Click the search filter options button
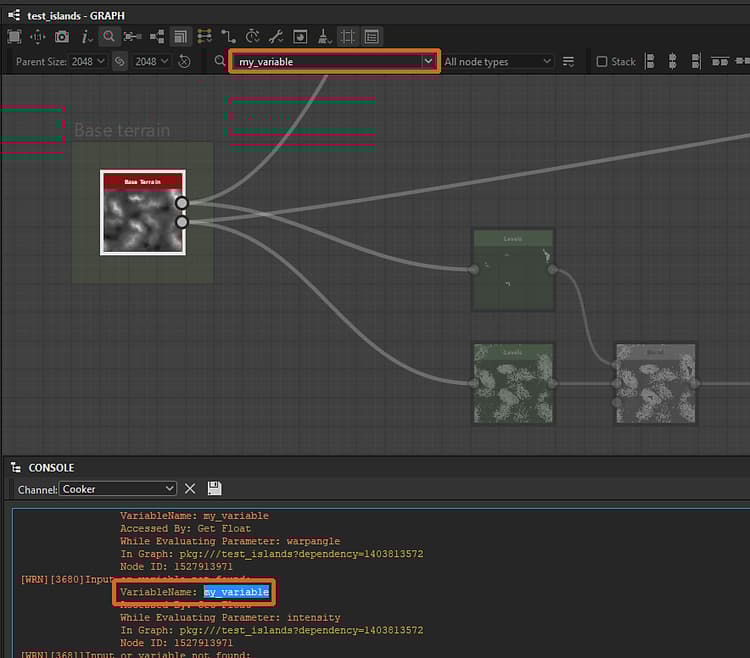This screenshot has height=658, width=750. 569,62
